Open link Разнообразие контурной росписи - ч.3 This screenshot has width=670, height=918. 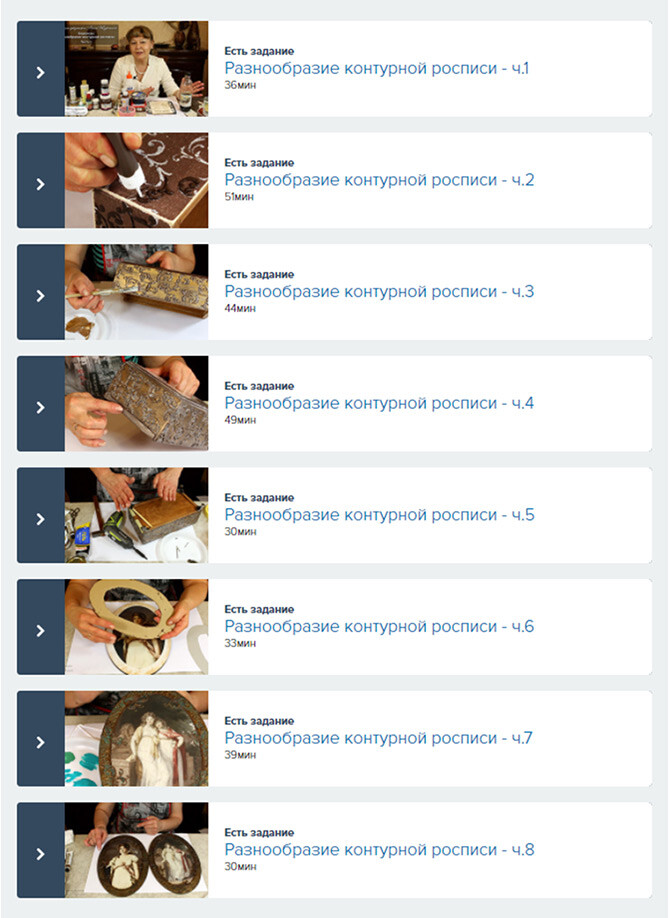coord(379,292)
